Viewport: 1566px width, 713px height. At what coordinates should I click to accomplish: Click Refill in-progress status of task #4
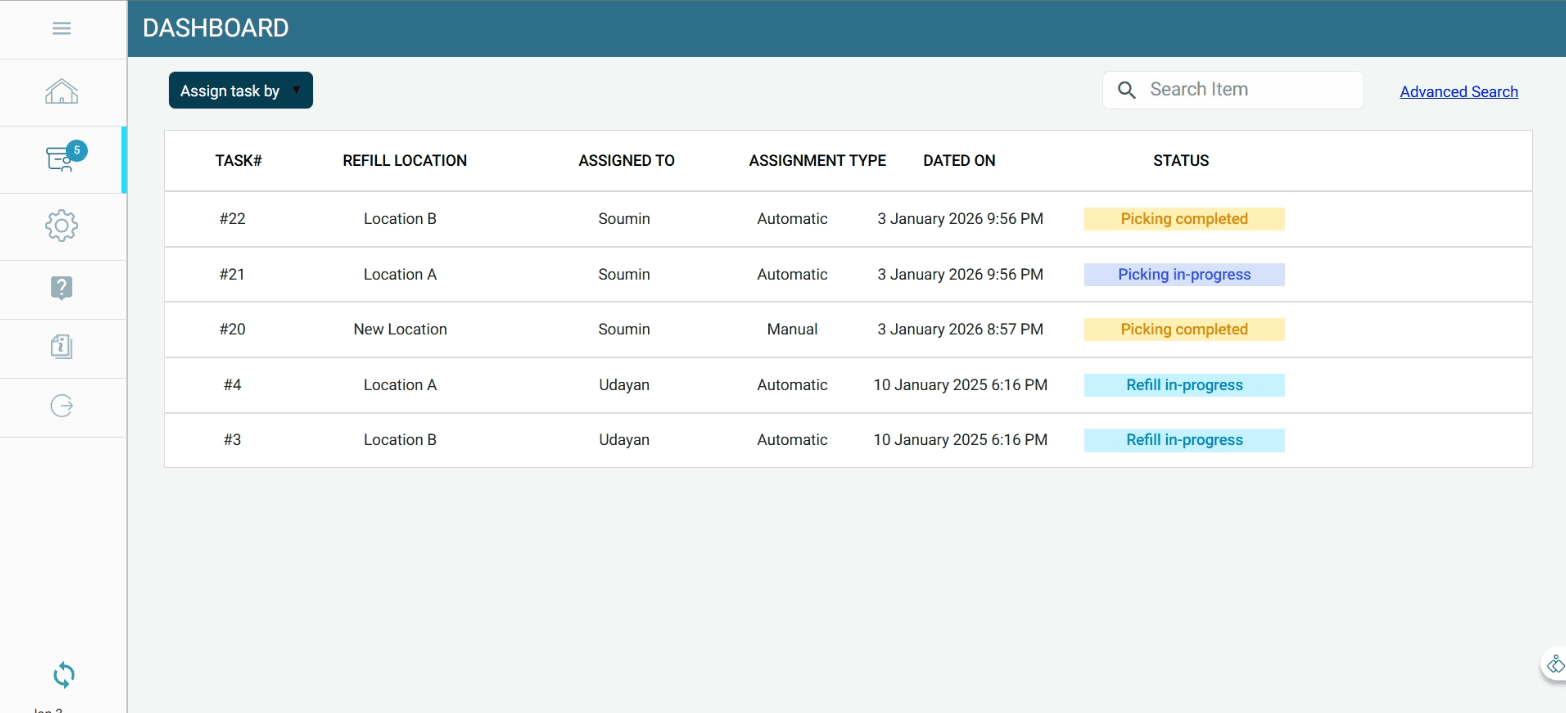coord(1184,385)
